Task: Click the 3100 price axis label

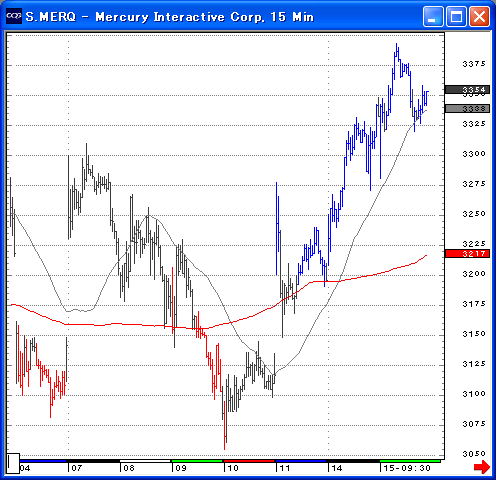Action: click(474, 394)
